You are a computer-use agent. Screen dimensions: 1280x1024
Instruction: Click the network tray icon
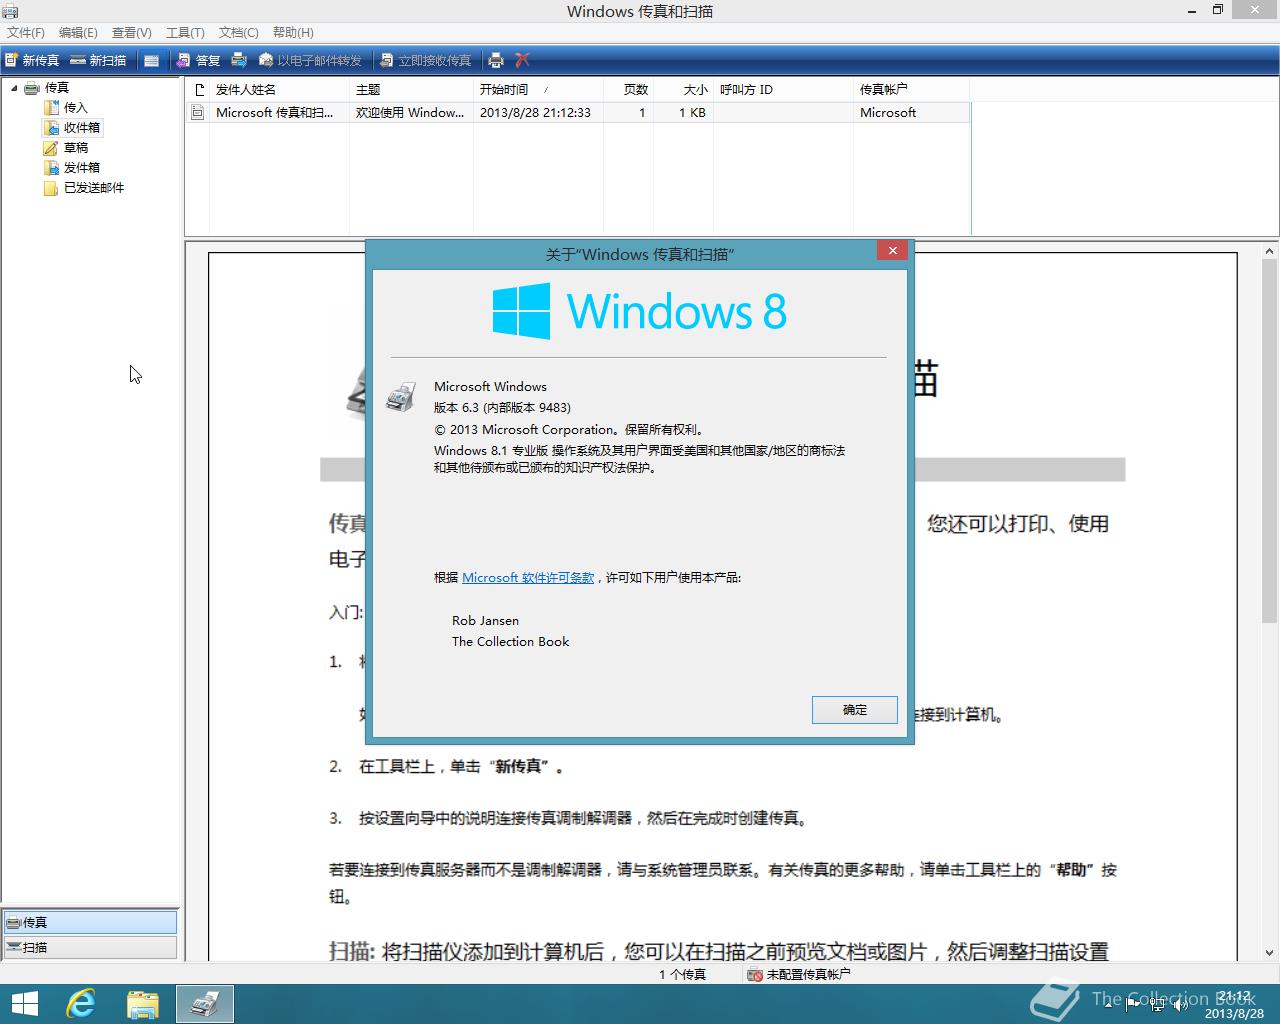point(1156,1004)
